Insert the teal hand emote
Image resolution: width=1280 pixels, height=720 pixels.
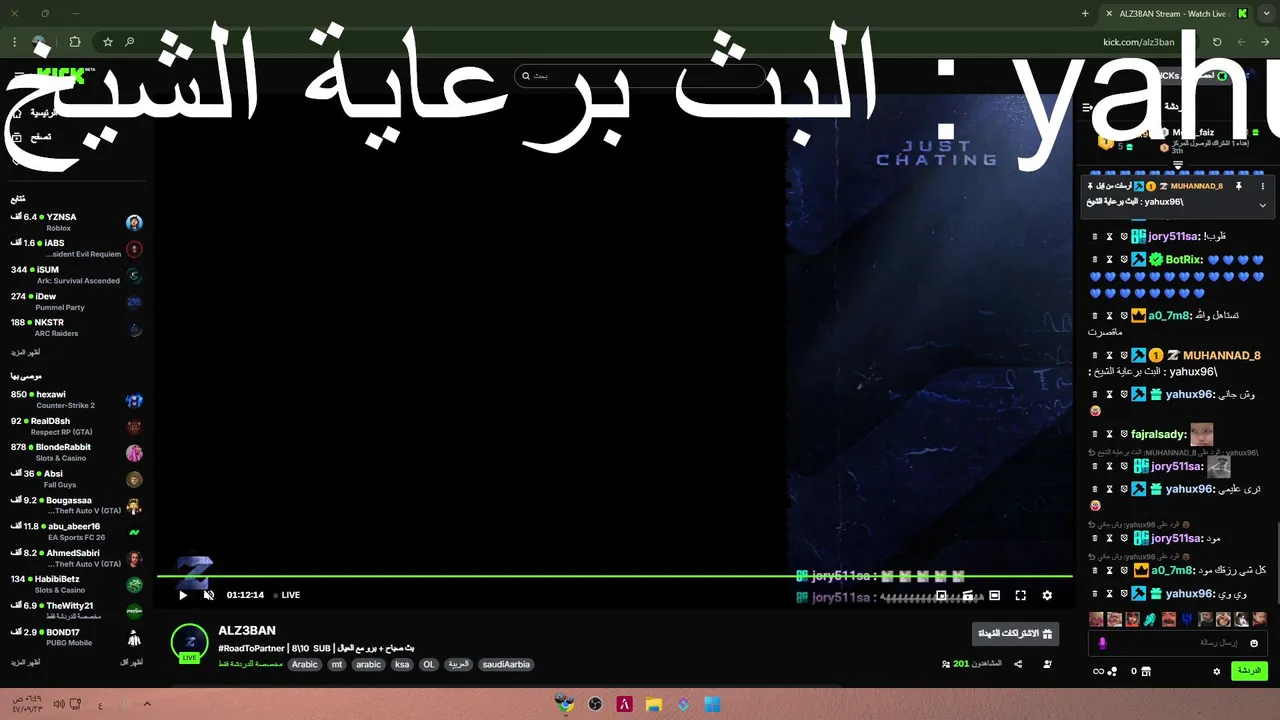1151,620
